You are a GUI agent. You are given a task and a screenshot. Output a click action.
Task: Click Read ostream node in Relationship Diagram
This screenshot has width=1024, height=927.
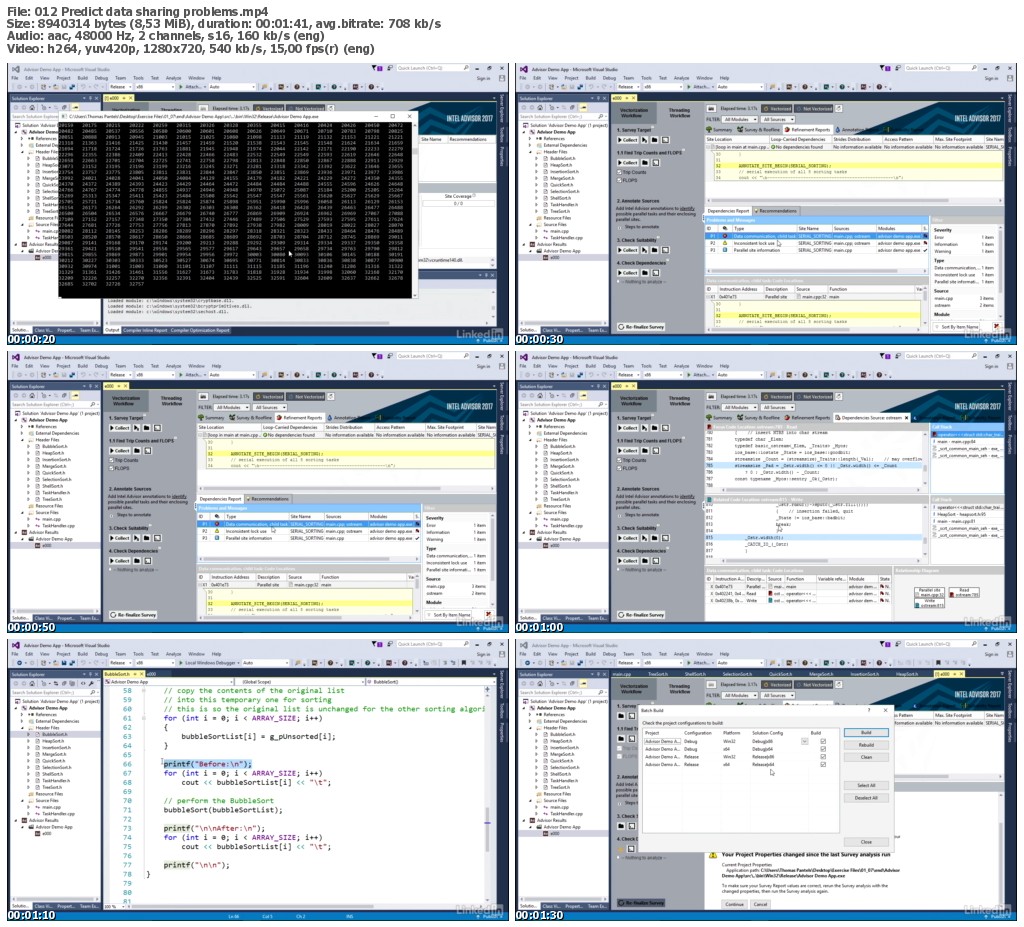coord(964,592)
